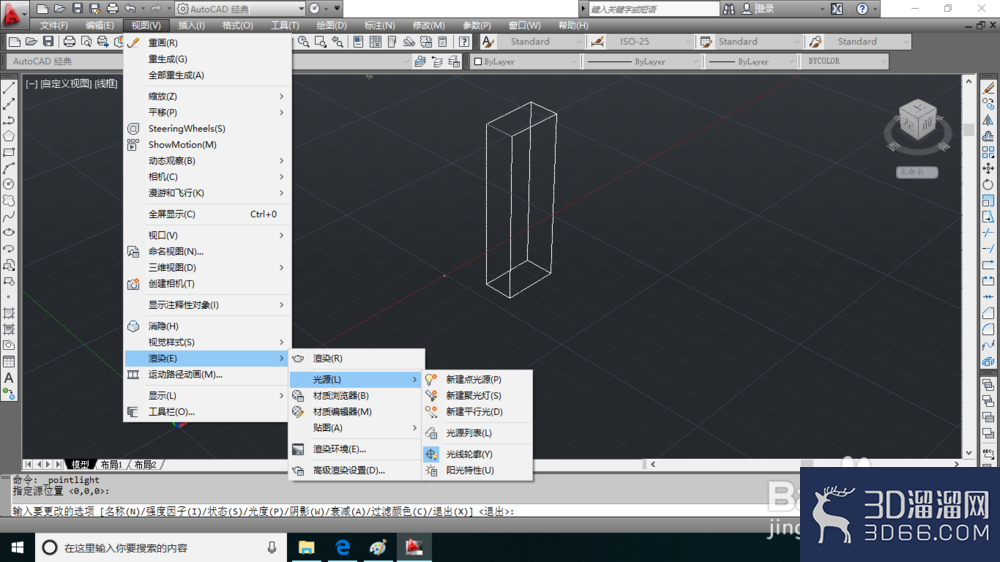Open Microsoft Edge from the taskbar
The image size is (1000, 562).
click(x=342, y=547)
